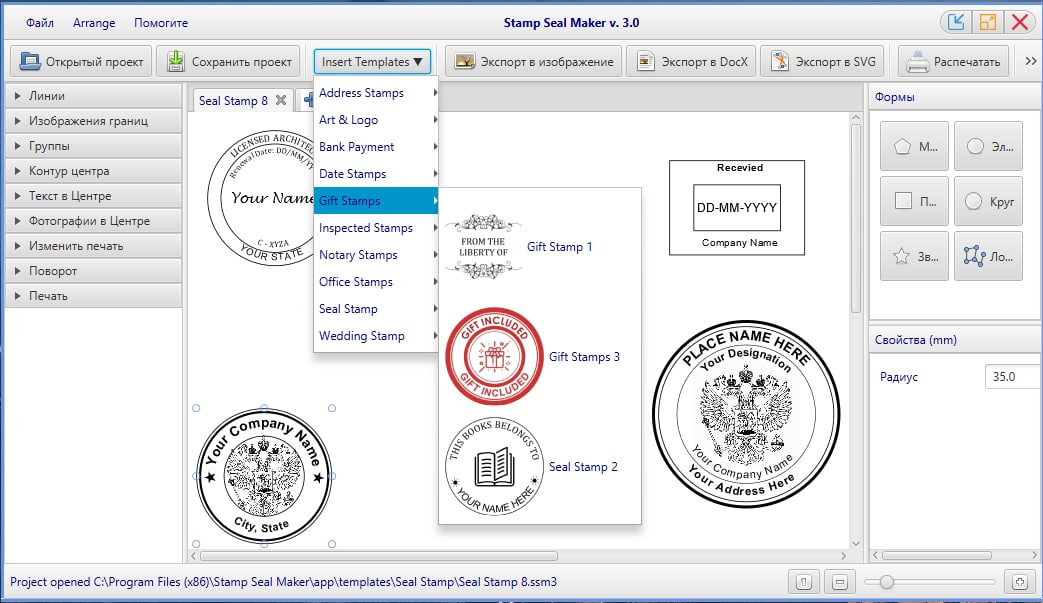Open the Помогите menu
The height and width of the screenshot is (603, 1043).
pos(161,23)
